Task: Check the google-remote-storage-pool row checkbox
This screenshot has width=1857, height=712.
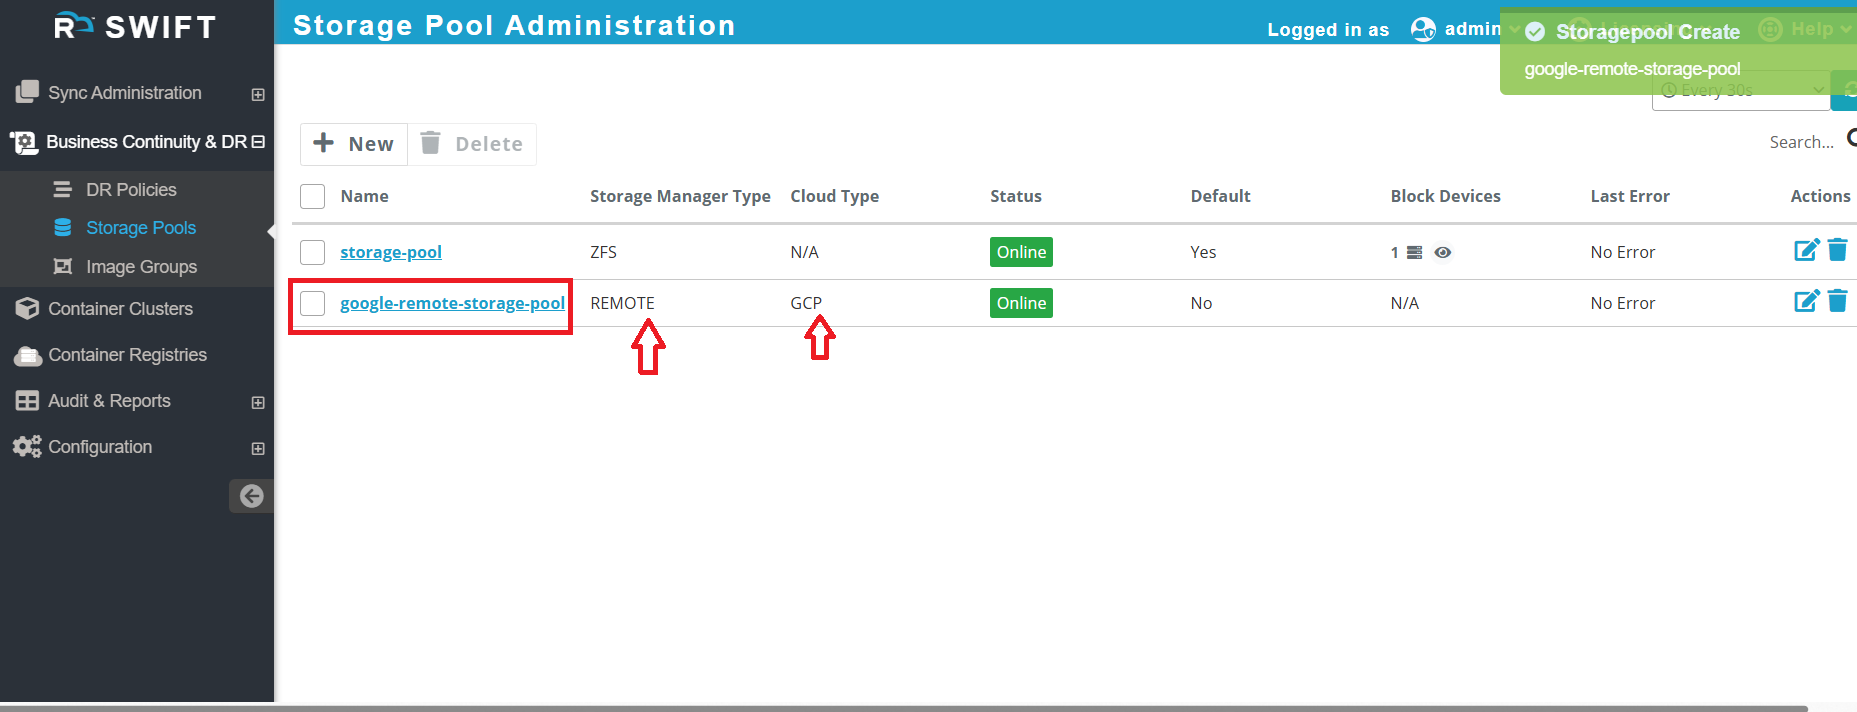Action: [x=313, y=303]
